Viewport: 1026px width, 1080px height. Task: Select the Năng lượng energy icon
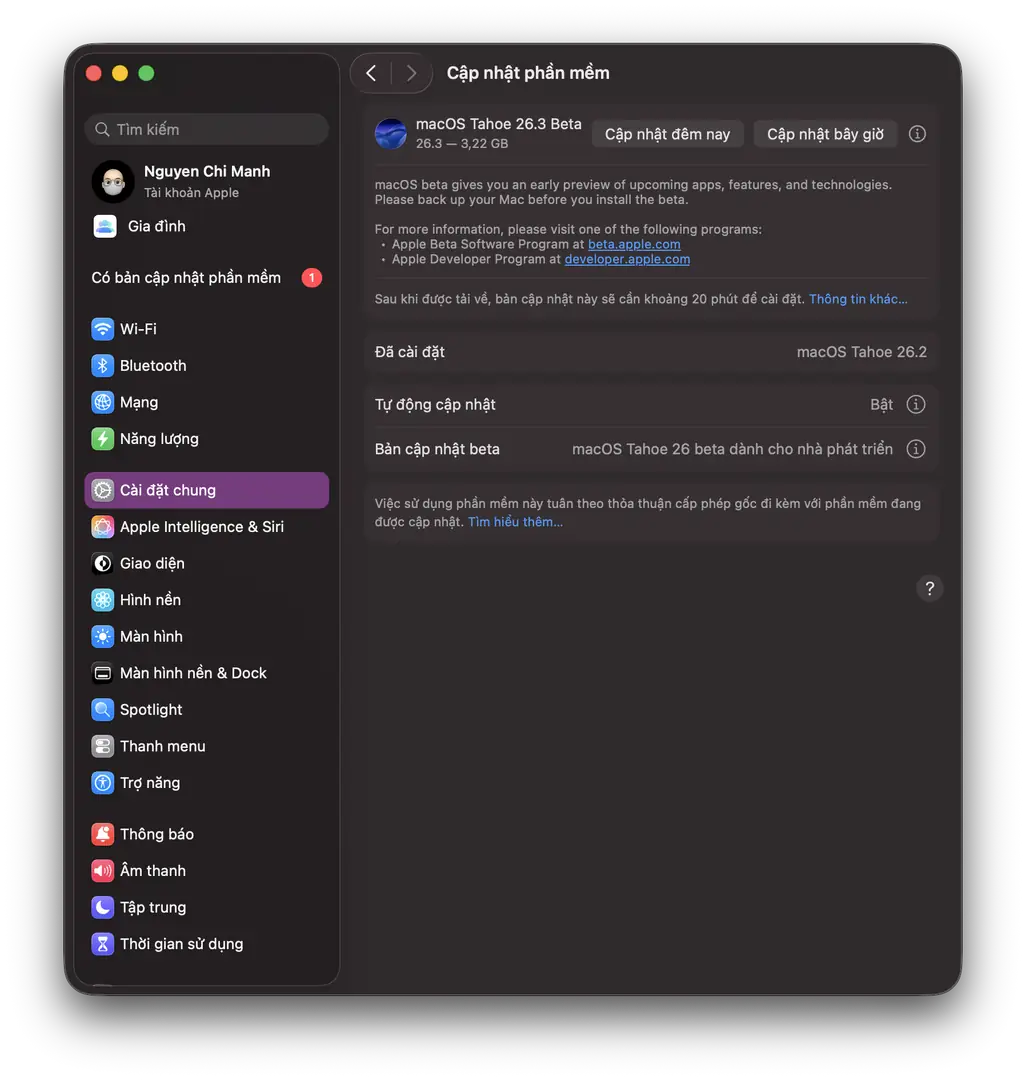point(103,439)
